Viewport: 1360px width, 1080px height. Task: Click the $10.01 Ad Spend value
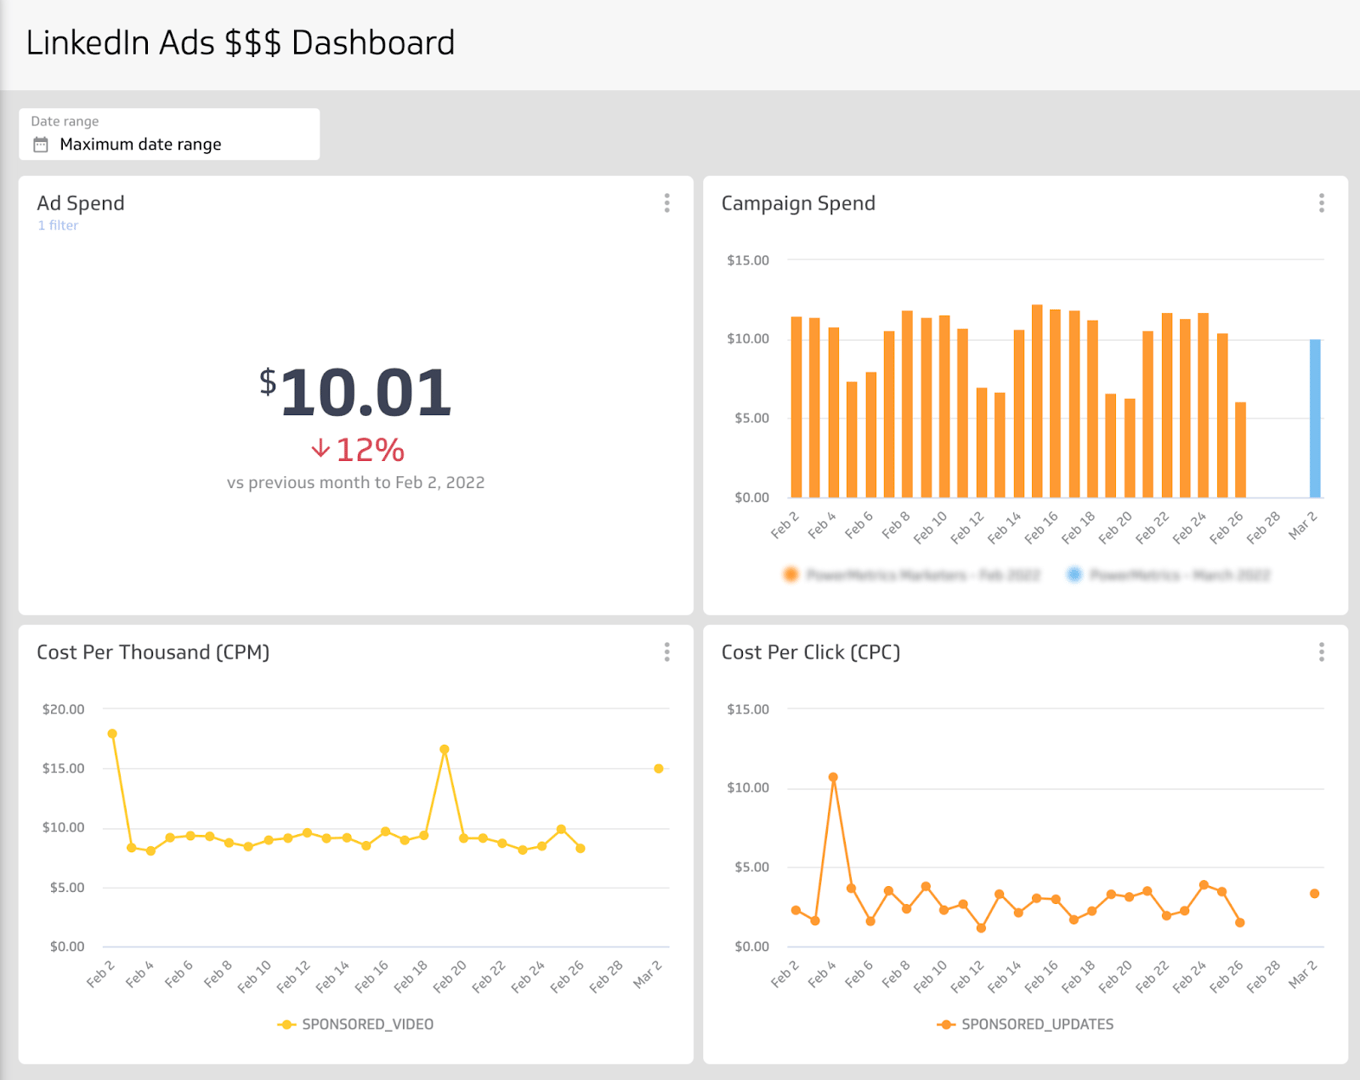pyautogui.click(x=356, y=392)
